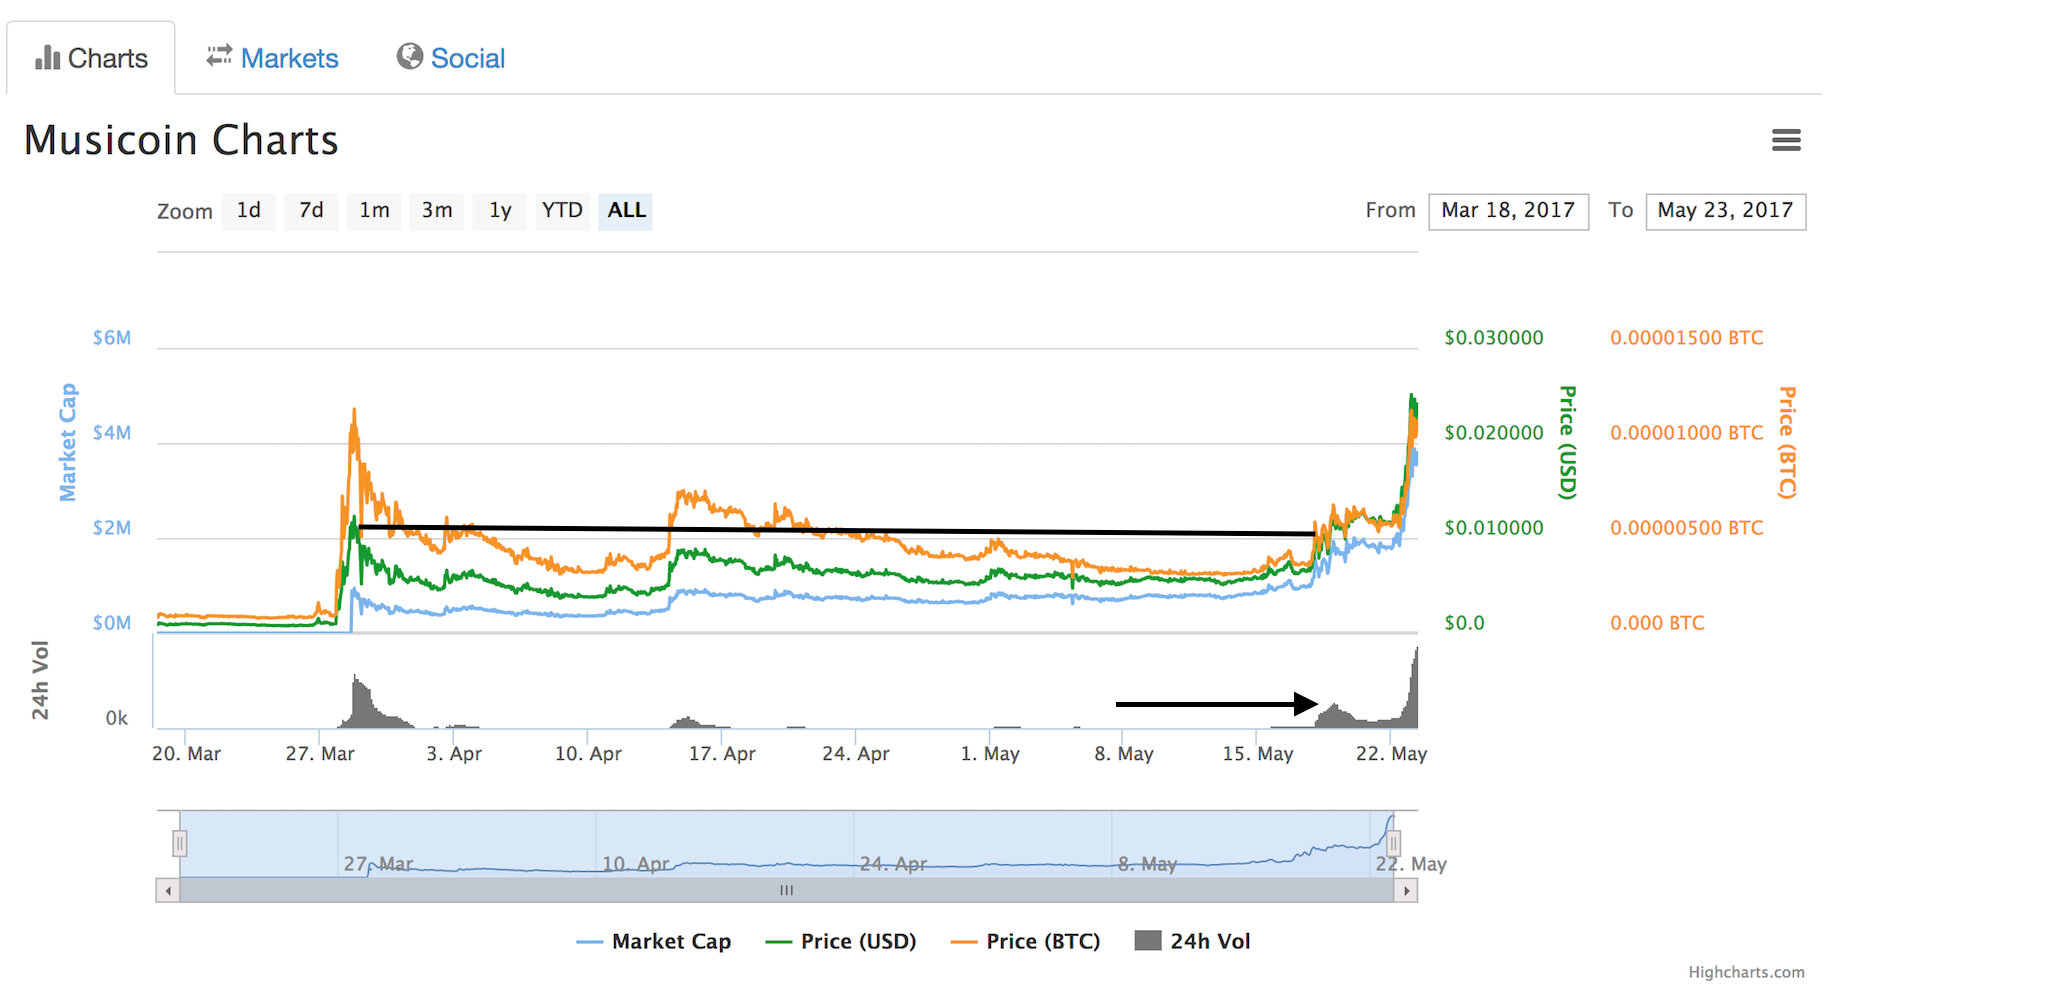
Task: Toggle the Price (BTC) legend series
Action: tap(1025, 941)
